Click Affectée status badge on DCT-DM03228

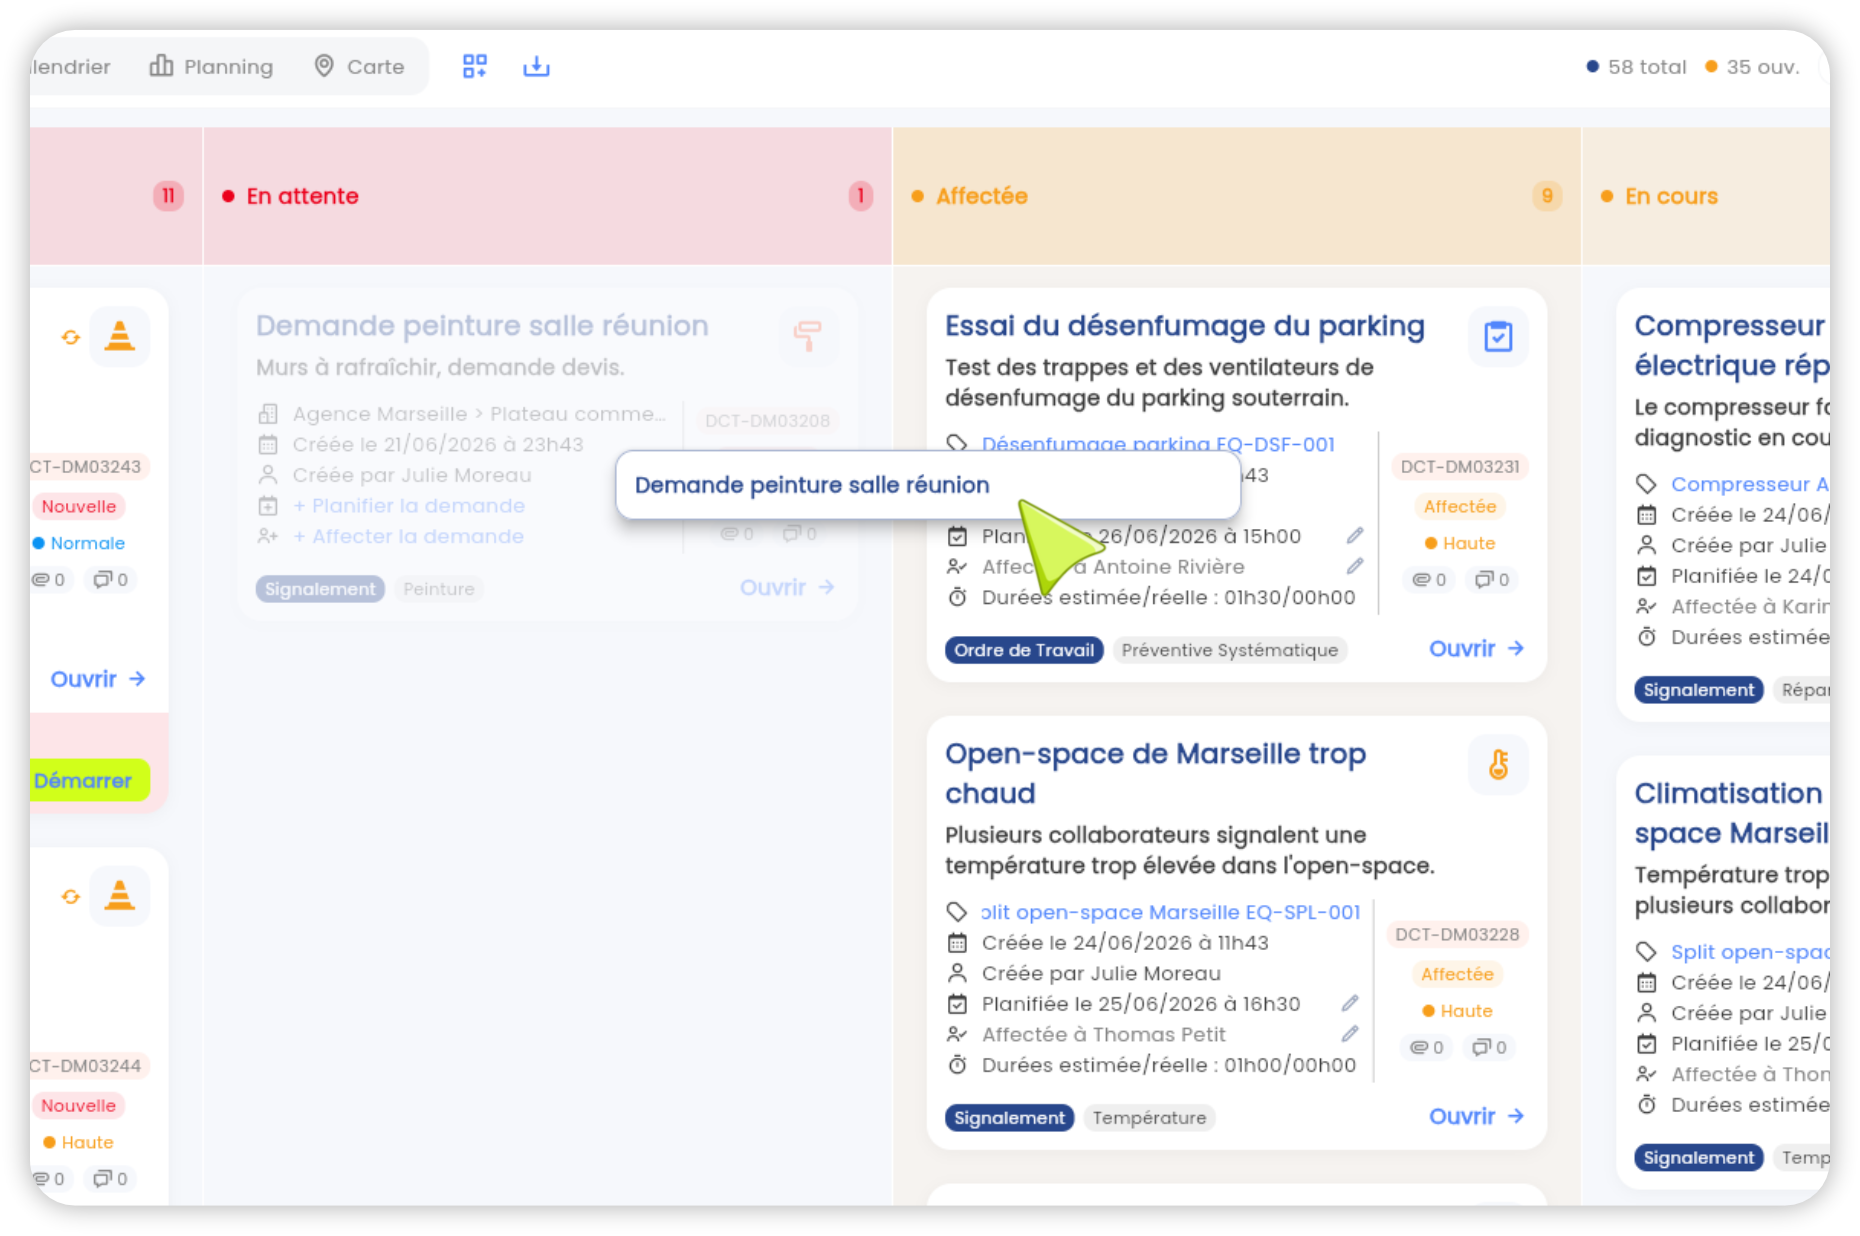(x=1457, y=975)
